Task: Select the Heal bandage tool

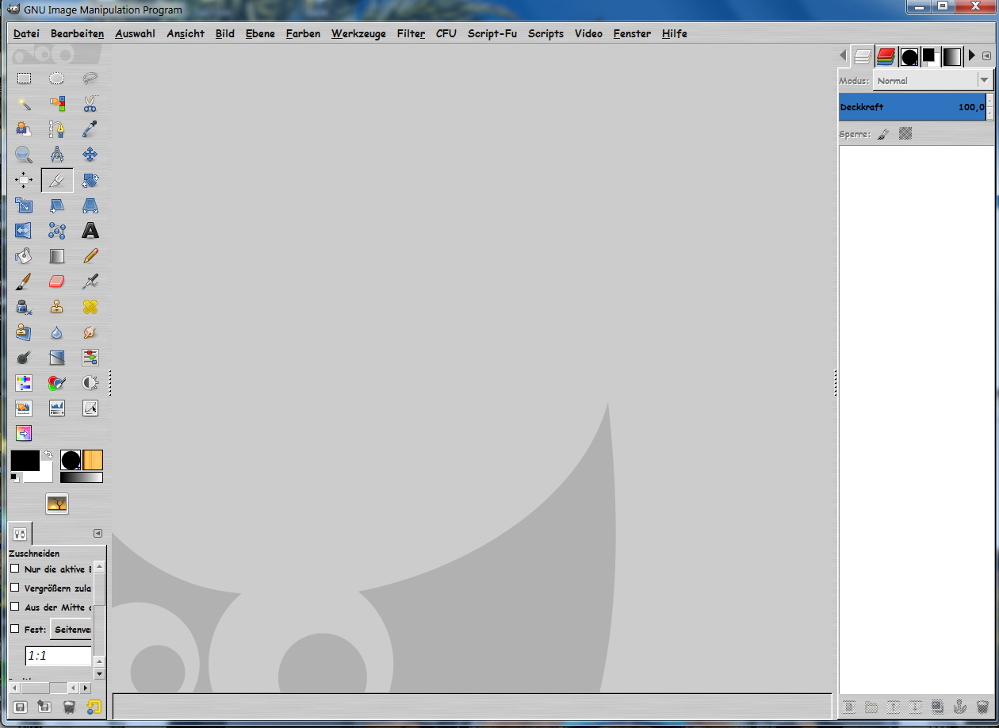Action: (x=90, y=307)
